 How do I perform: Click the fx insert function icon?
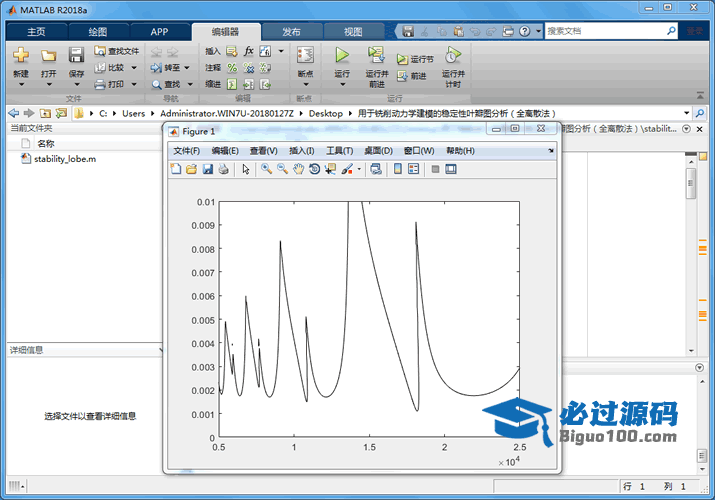(x=249, y=51)
